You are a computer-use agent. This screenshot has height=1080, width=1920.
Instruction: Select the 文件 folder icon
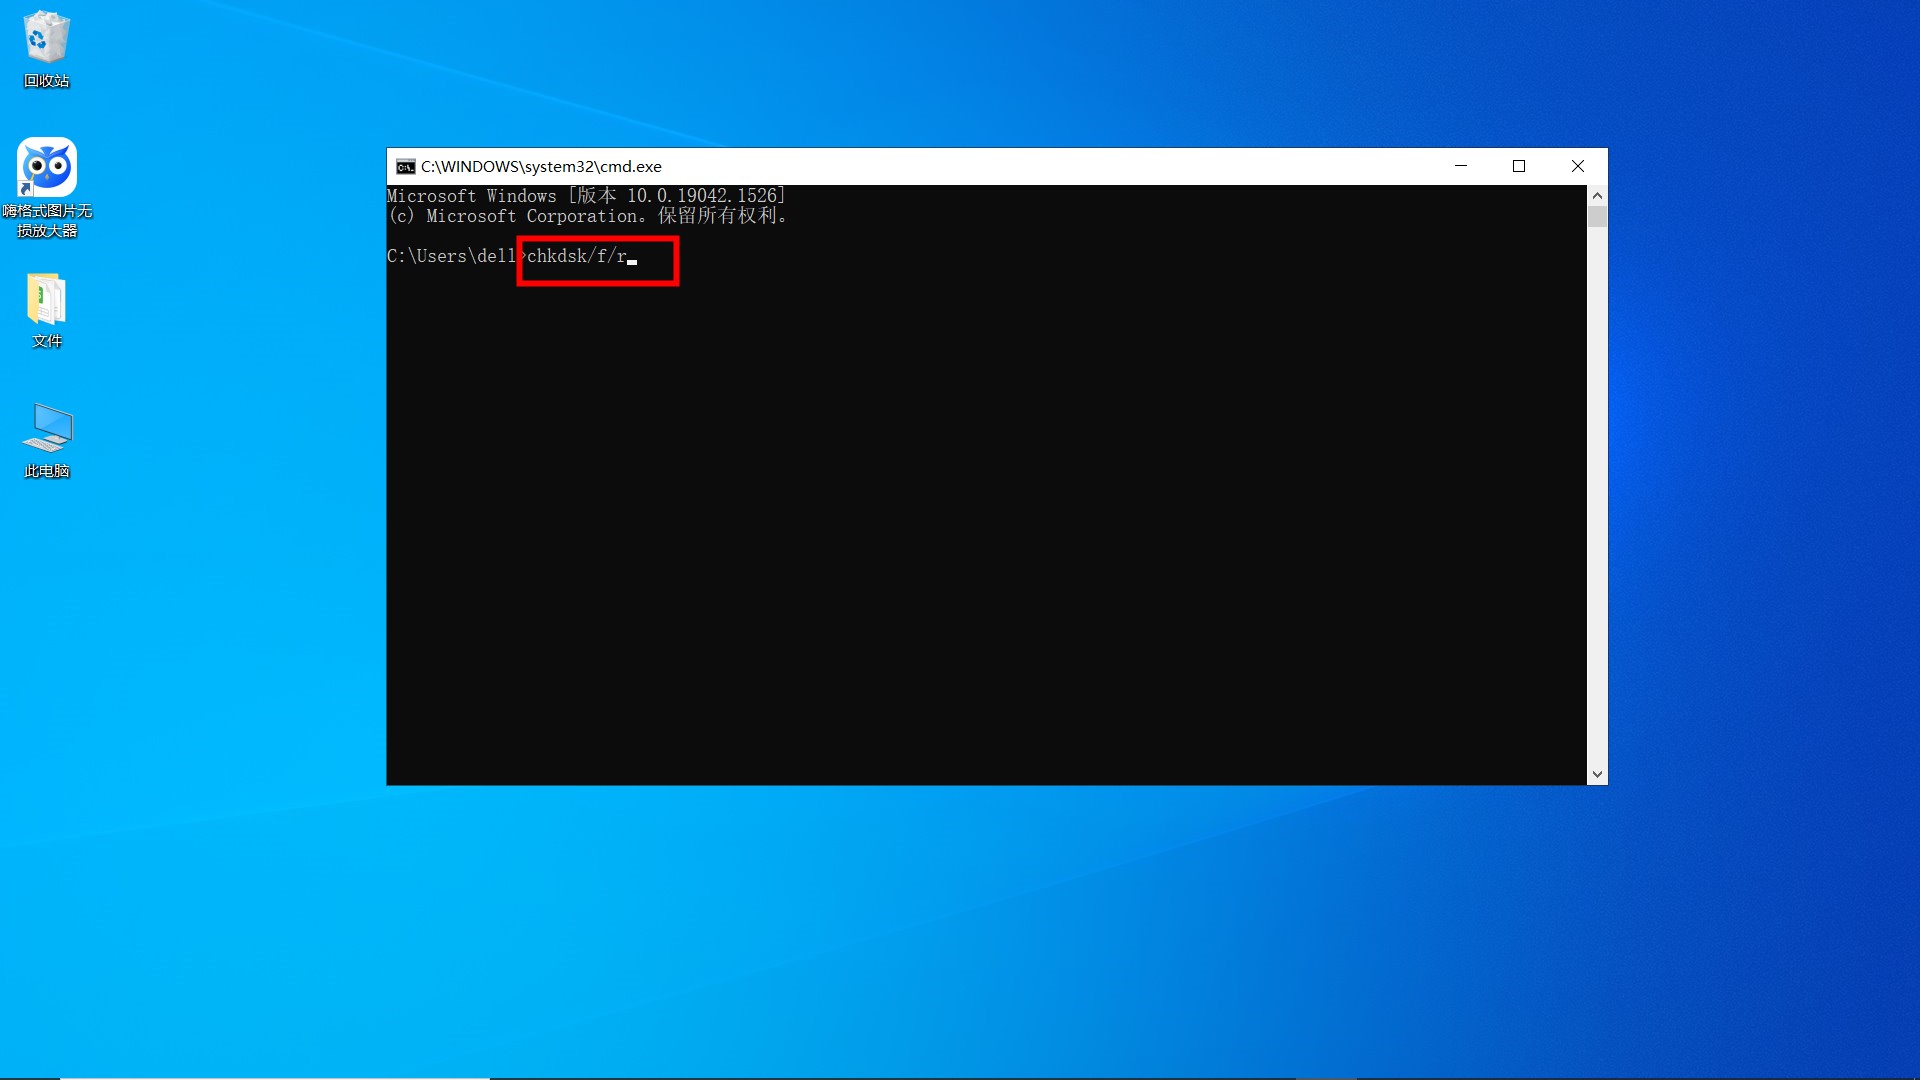[46, 299]
